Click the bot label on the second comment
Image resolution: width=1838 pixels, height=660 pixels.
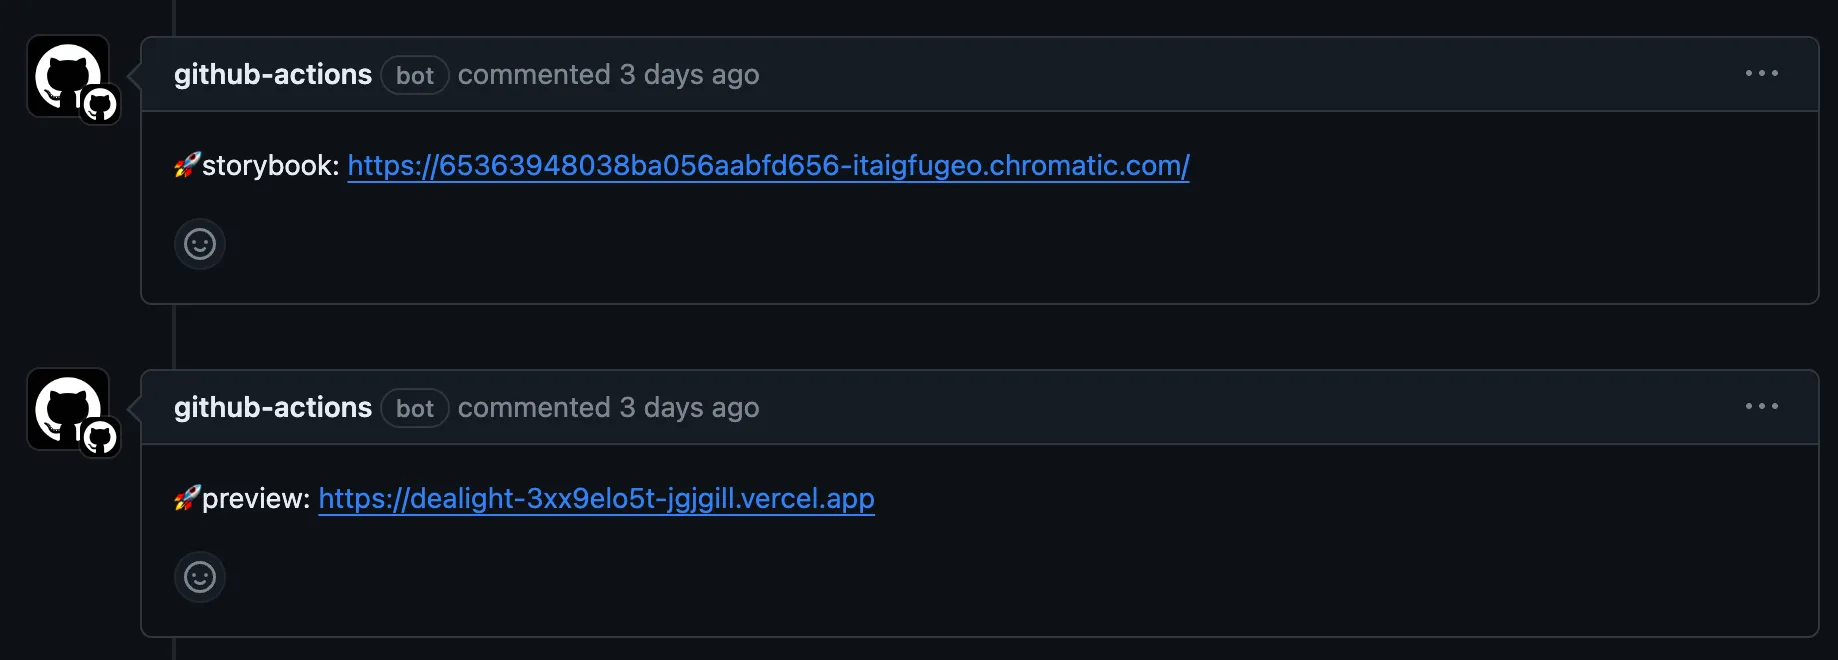click(414, 408)
